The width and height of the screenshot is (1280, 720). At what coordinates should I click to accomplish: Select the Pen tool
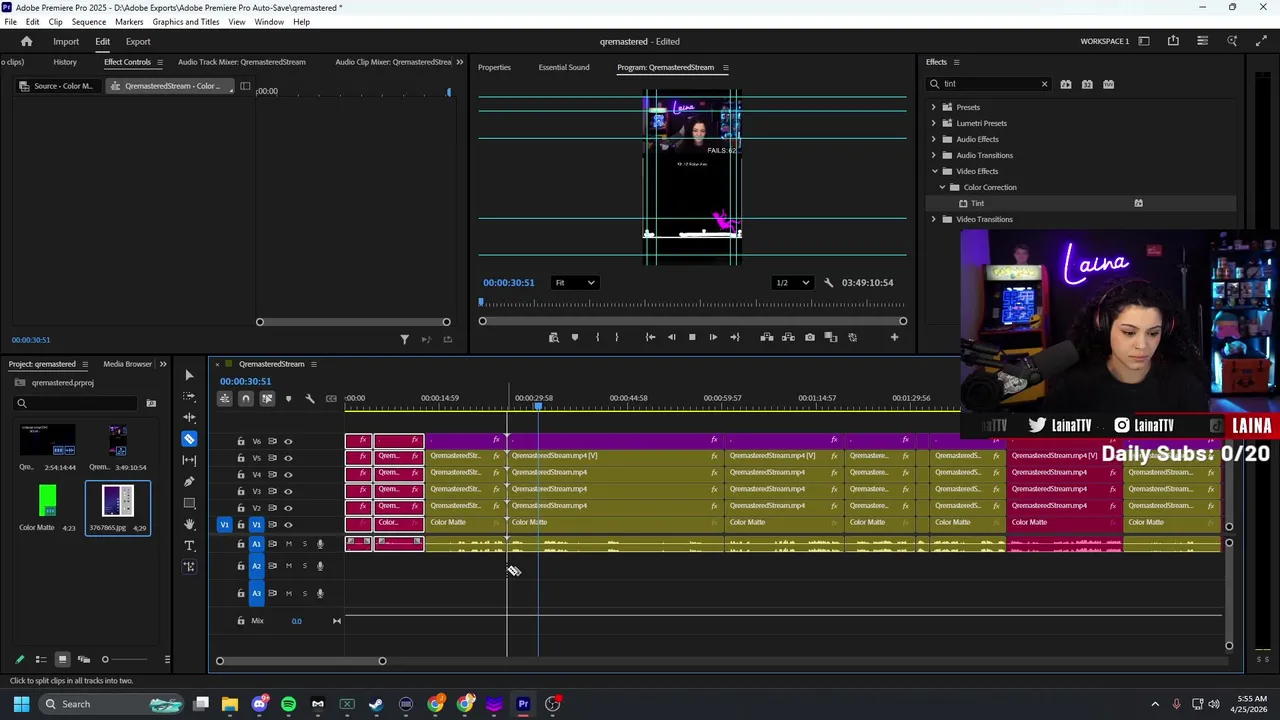pos(189,481)
